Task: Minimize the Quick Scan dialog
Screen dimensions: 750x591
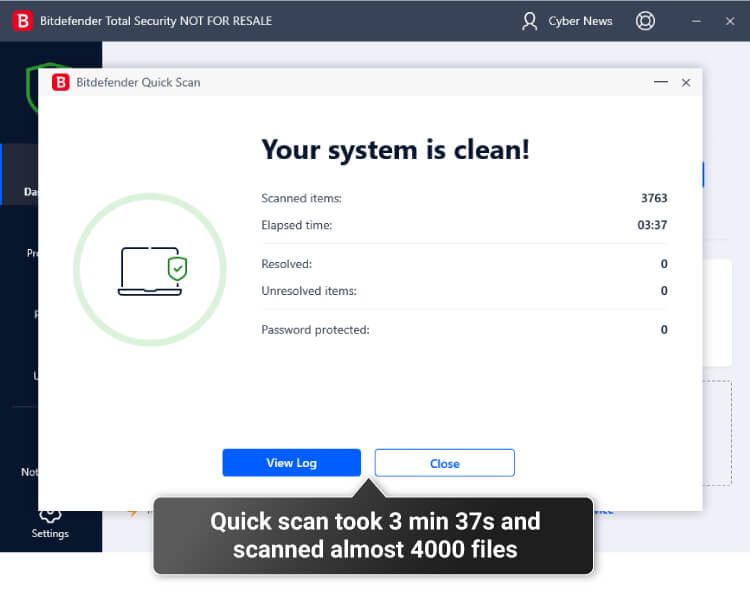Action: (x=661, y=82)
